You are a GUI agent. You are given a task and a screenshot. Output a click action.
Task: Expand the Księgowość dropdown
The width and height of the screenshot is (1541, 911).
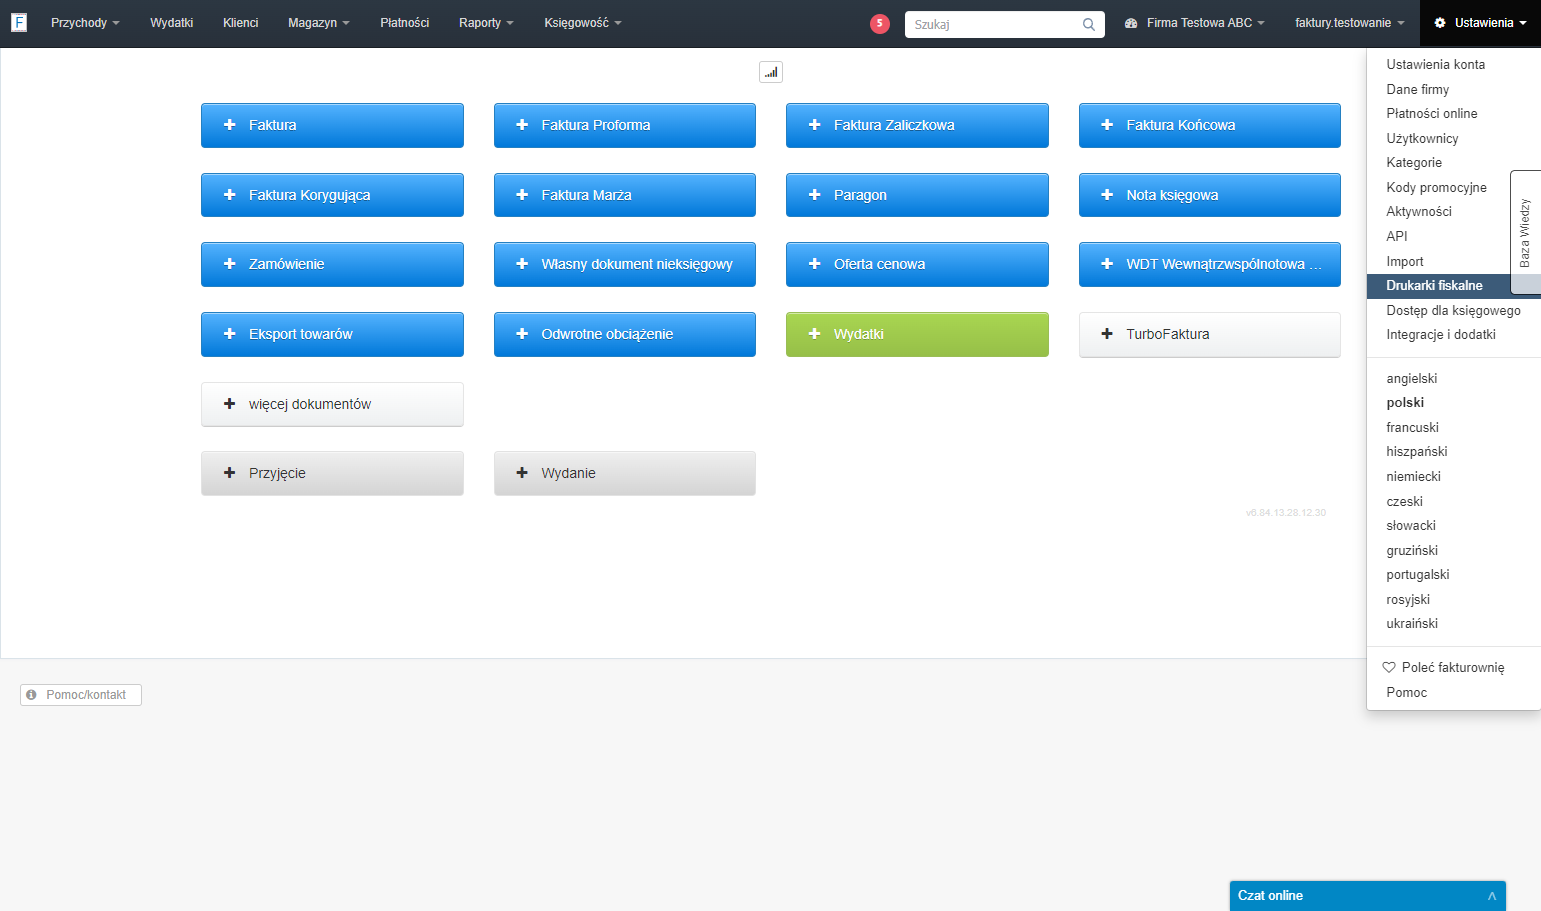[583, 23]
